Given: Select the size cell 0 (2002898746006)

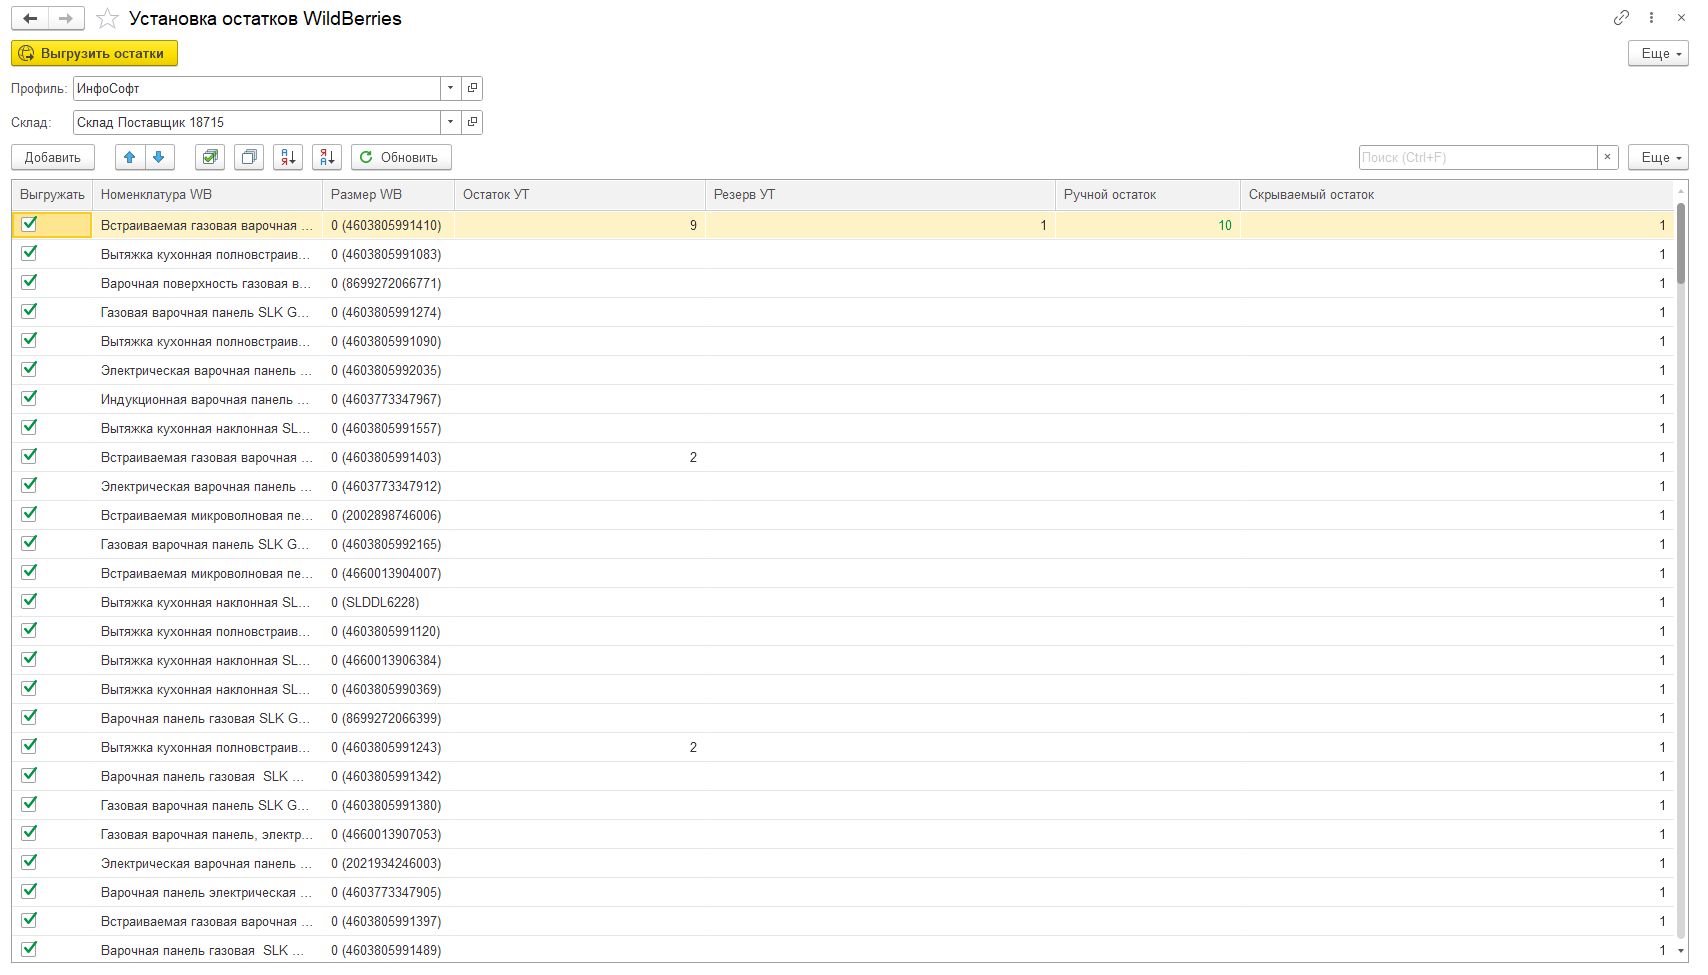Looking at the screenshot, I should tap(388, 515).
